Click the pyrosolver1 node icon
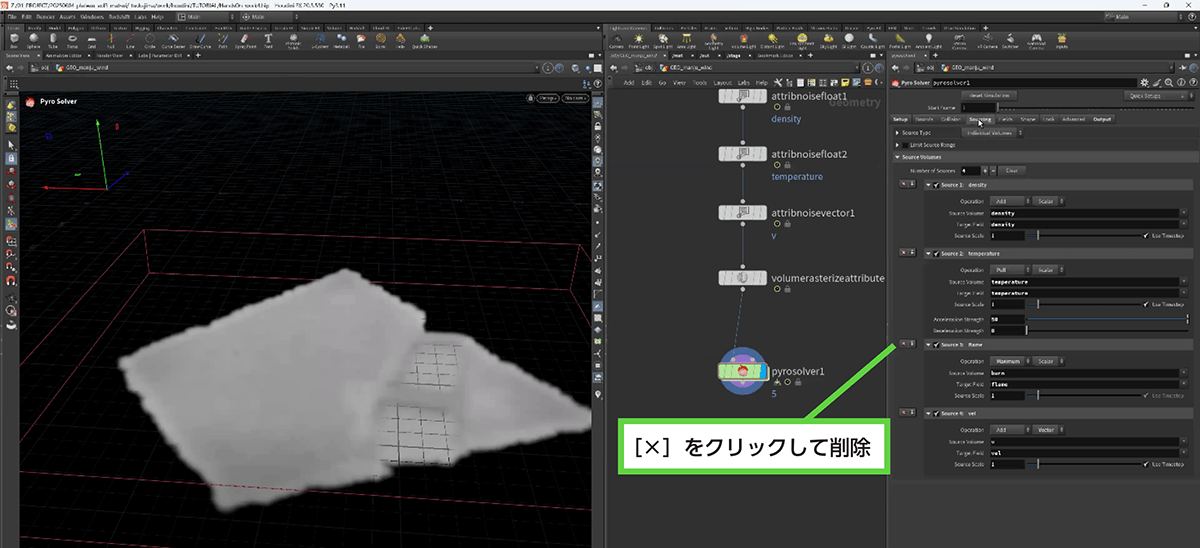Screen dimensions: 1200x548 742,371
